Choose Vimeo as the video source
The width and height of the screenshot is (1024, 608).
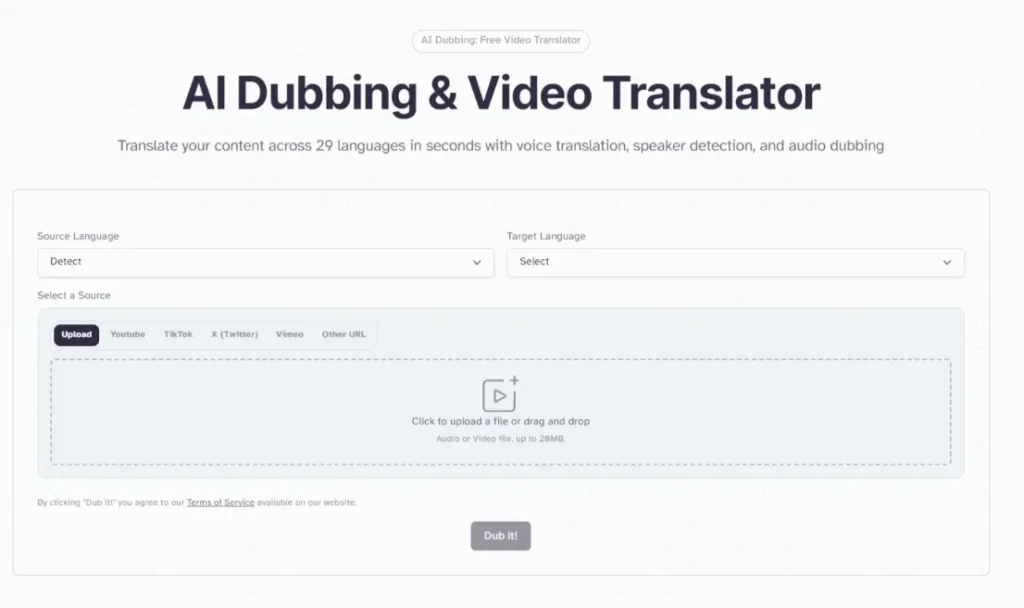pyautogui.click(x=289, y=334)
